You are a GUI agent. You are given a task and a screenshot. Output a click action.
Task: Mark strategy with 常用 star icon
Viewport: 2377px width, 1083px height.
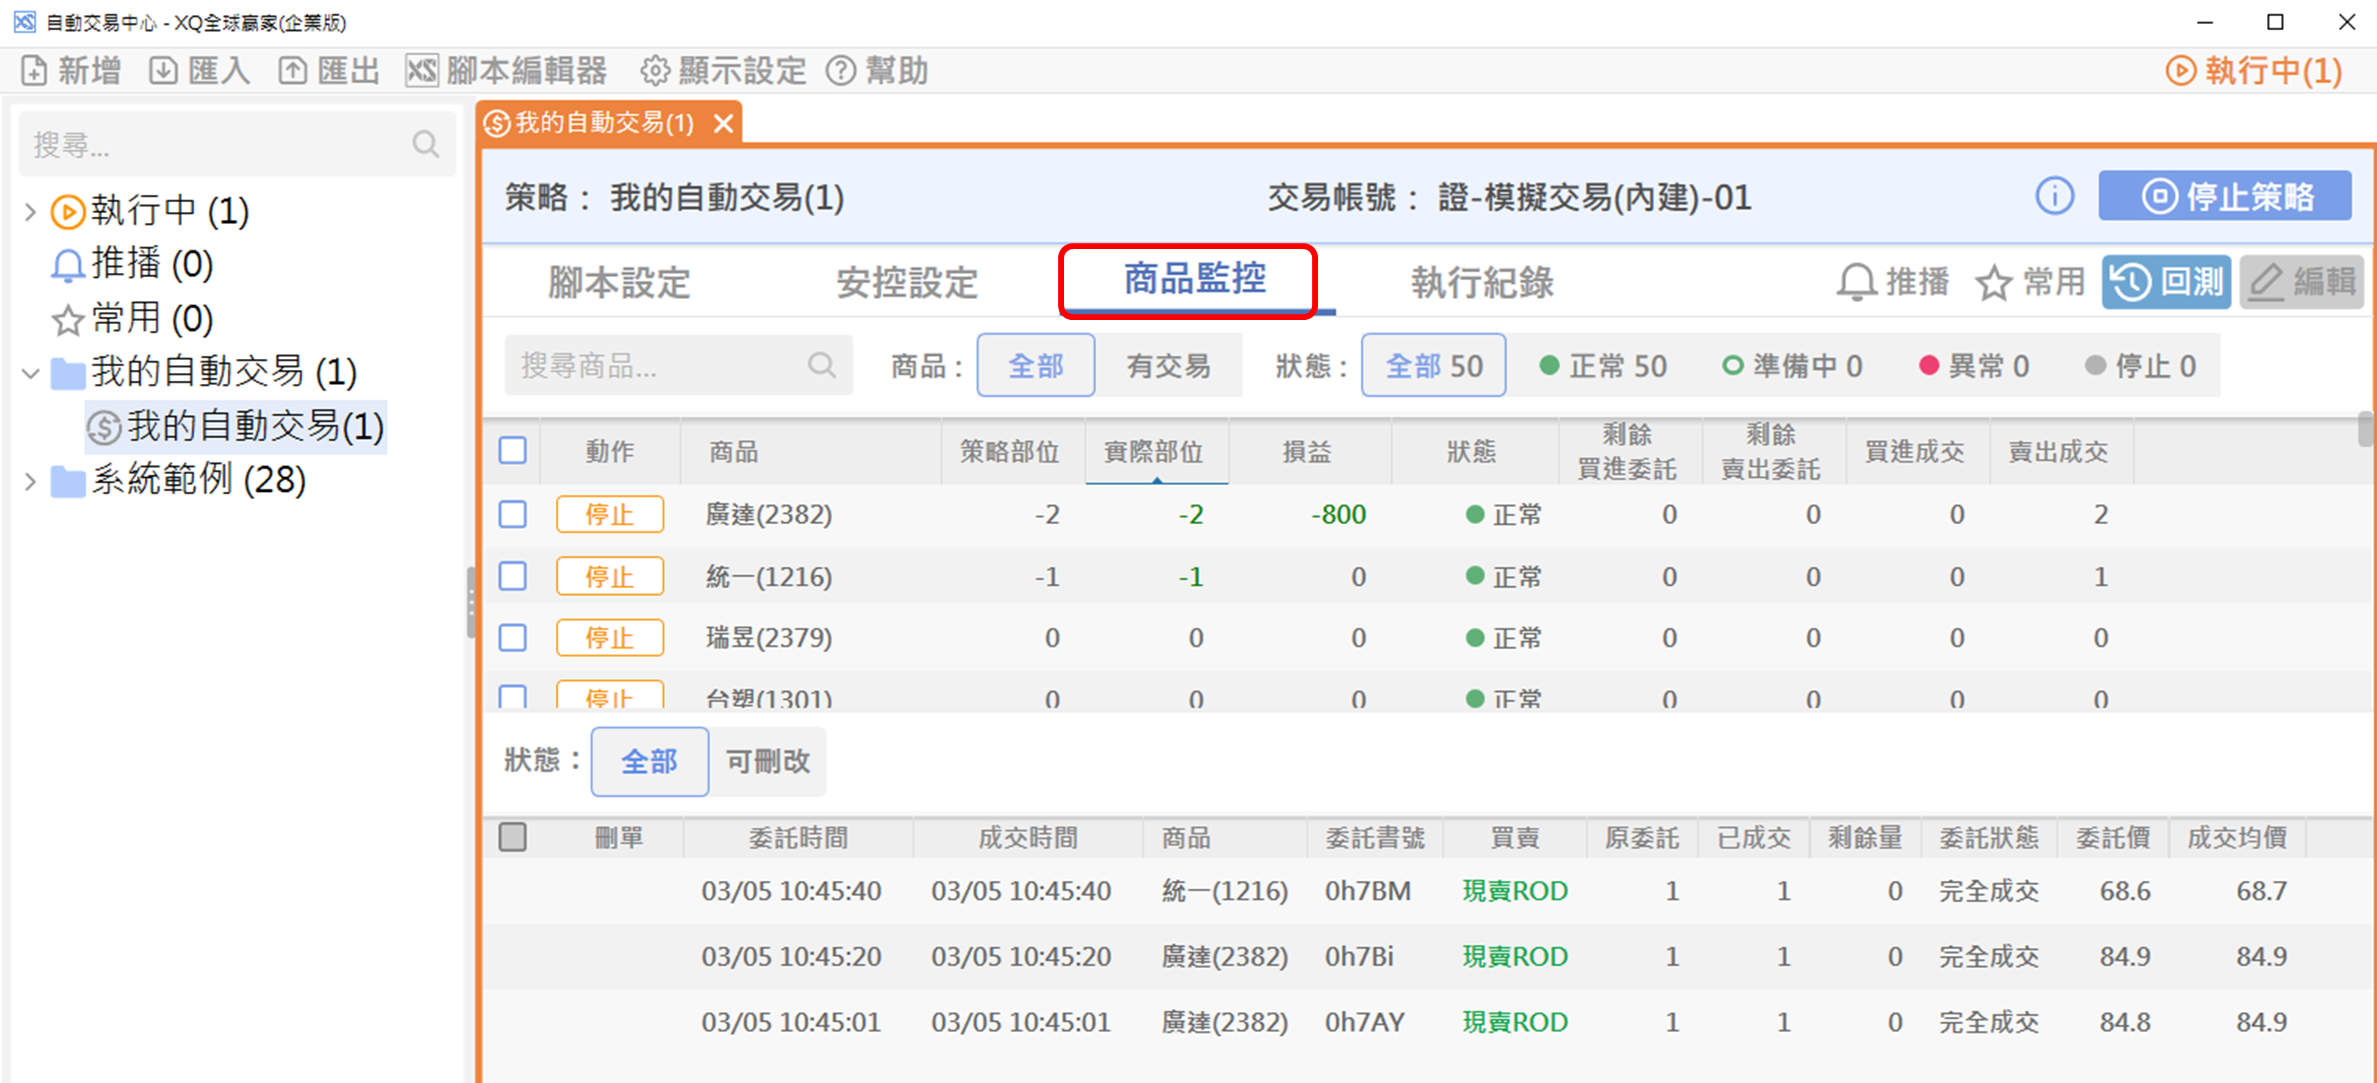click(x=1994, y=283)
